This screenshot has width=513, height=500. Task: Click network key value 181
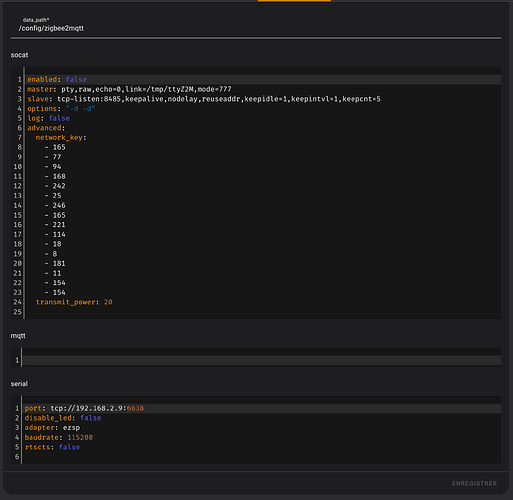(x=59, y=263)
